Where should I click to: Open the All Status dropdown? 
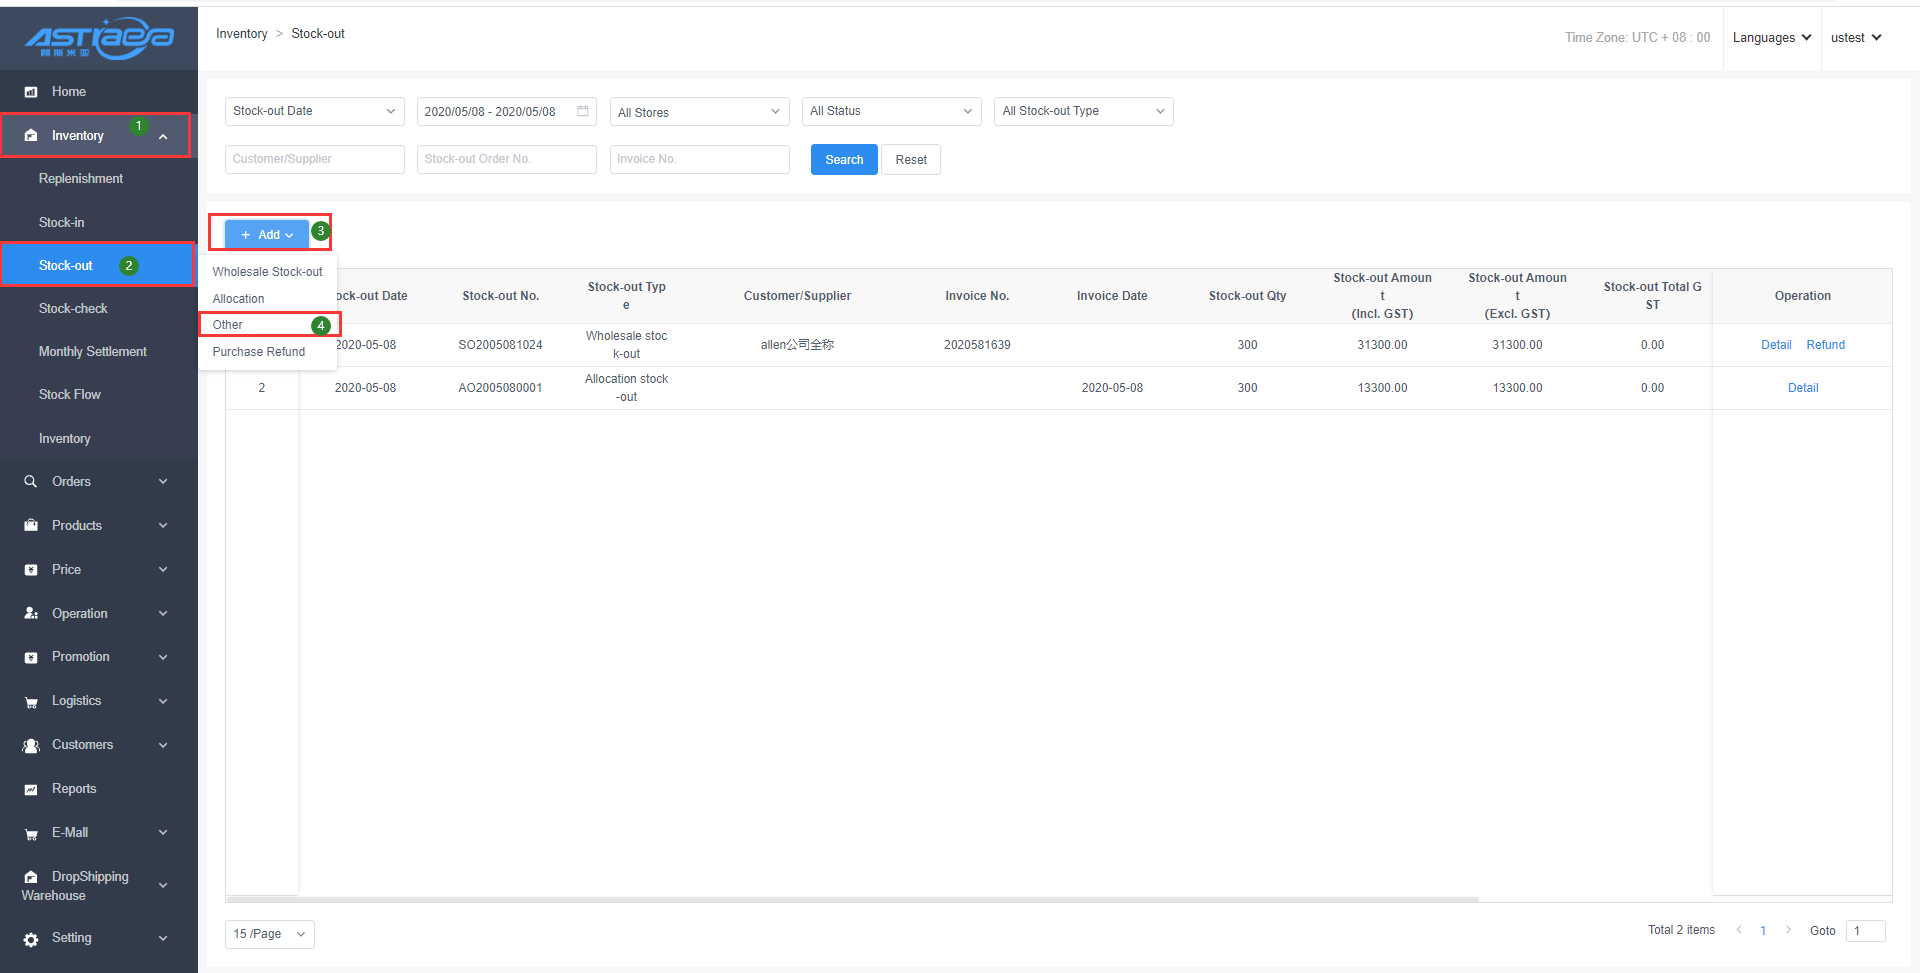point(891,111)
